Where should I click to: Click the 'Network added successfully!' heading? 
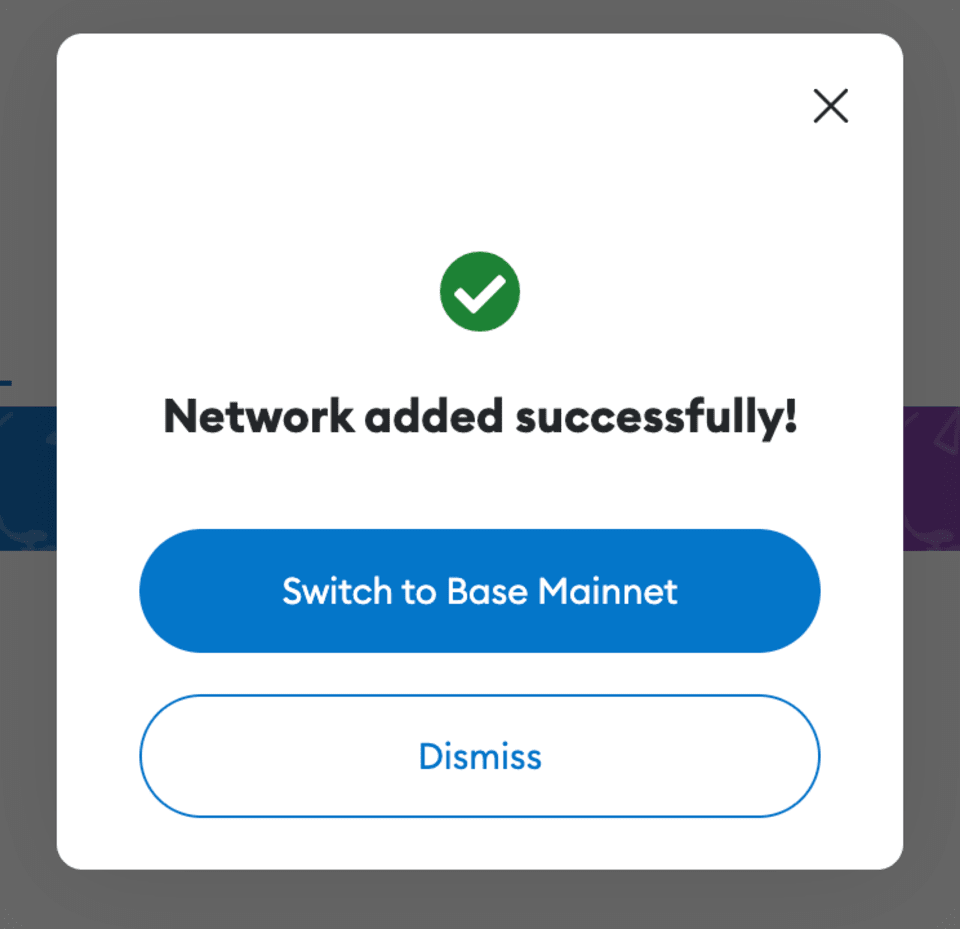coord(480,416)
